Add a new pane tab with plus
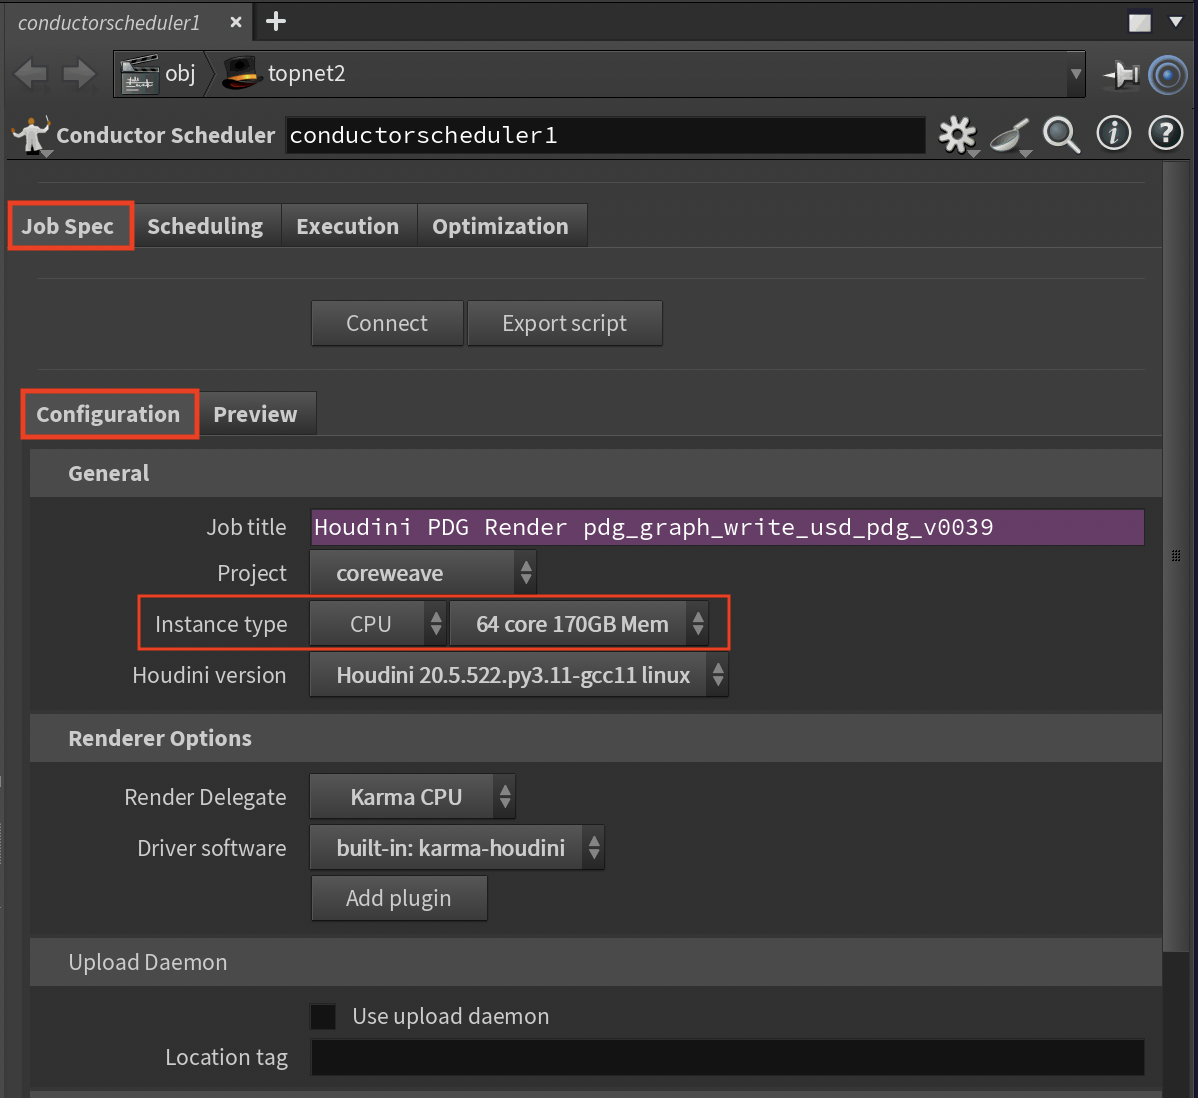 (x=276, y=21)
